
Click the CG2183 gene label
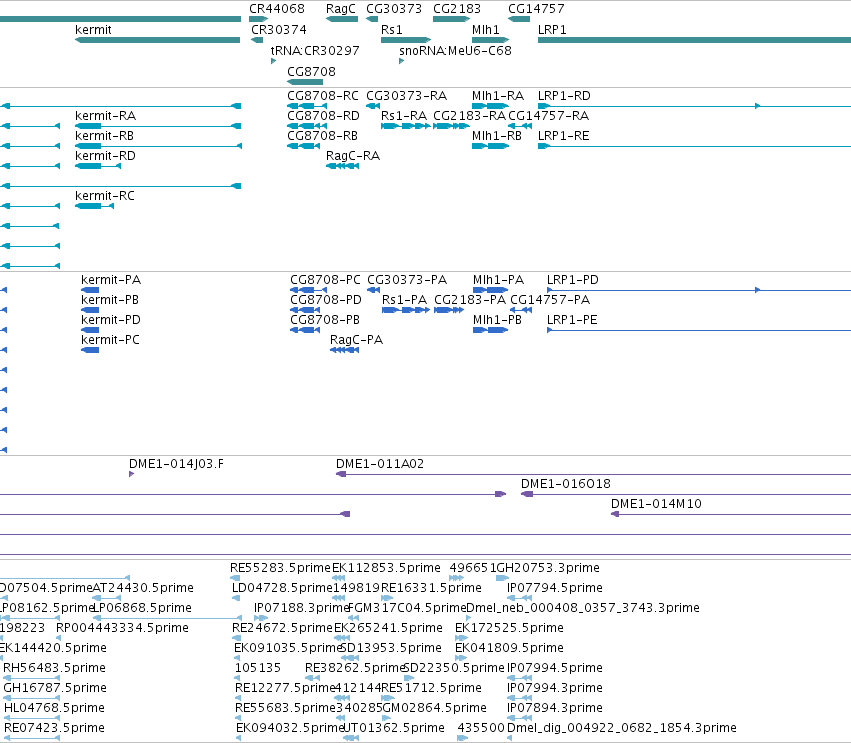(x=457, y=9)
